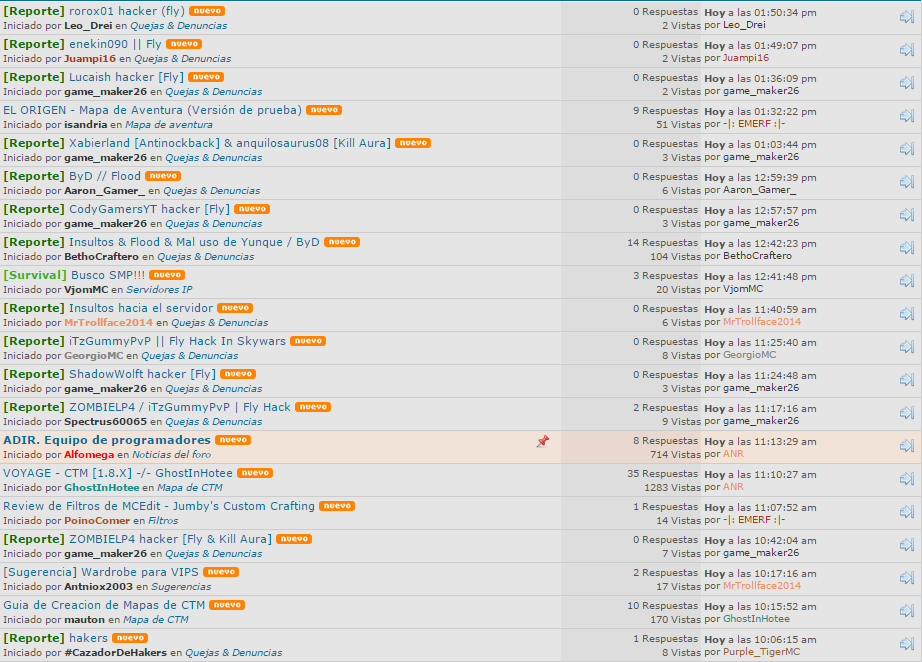View thread starter Leo_Drei's profile

[88, 26]
